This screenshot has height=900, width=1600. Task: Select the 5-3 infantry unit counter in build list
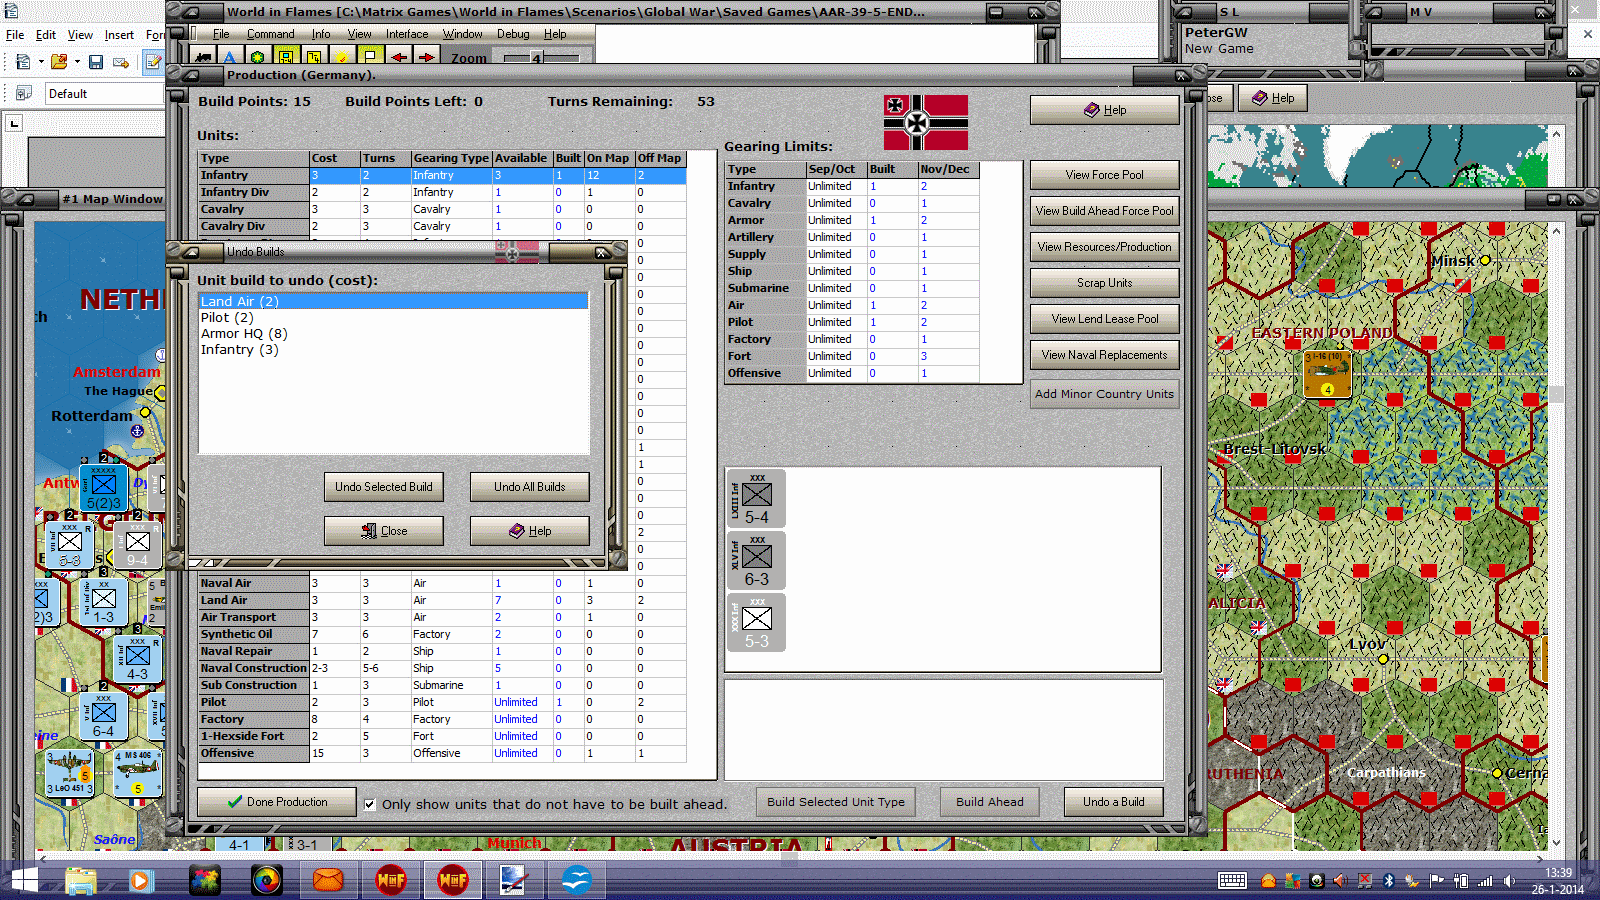point(756,622)
